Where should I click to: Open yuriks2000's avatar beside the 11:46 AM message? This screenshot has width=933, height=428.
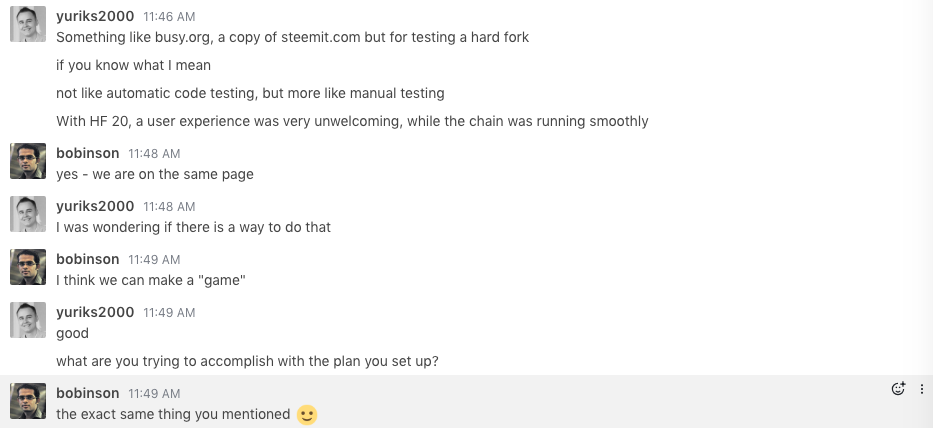pyautogui.click(x=28, y=24)
